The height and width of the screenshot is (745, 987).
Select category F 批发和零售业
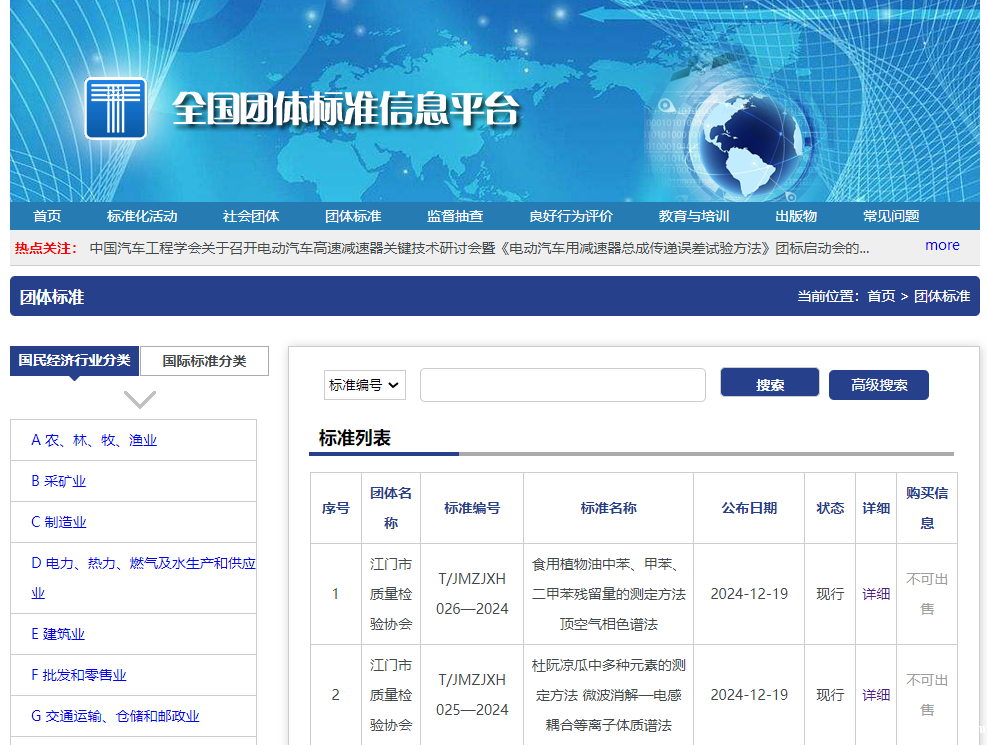pos(79,675)
